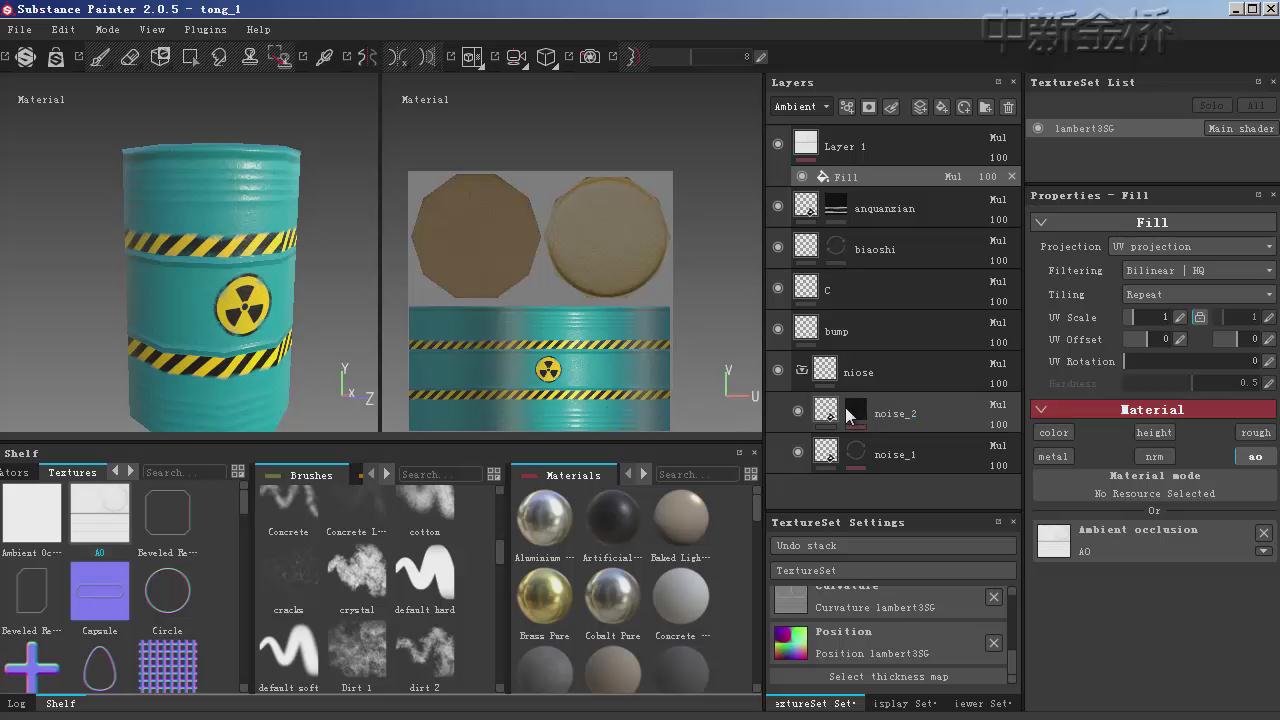Select the Polygon Fill tool
Viewport: 1280px width, 720px height.
tap(190, 57)
